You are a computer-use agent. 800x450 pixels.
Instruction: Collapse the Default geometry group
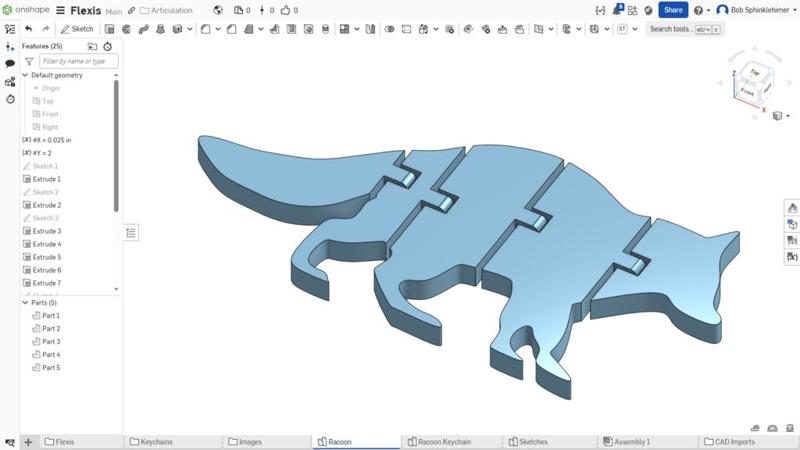26,75
